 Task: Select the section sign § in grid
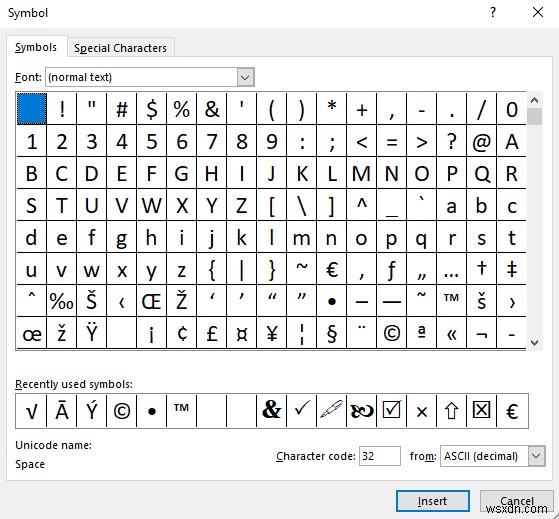coord(332,333)
